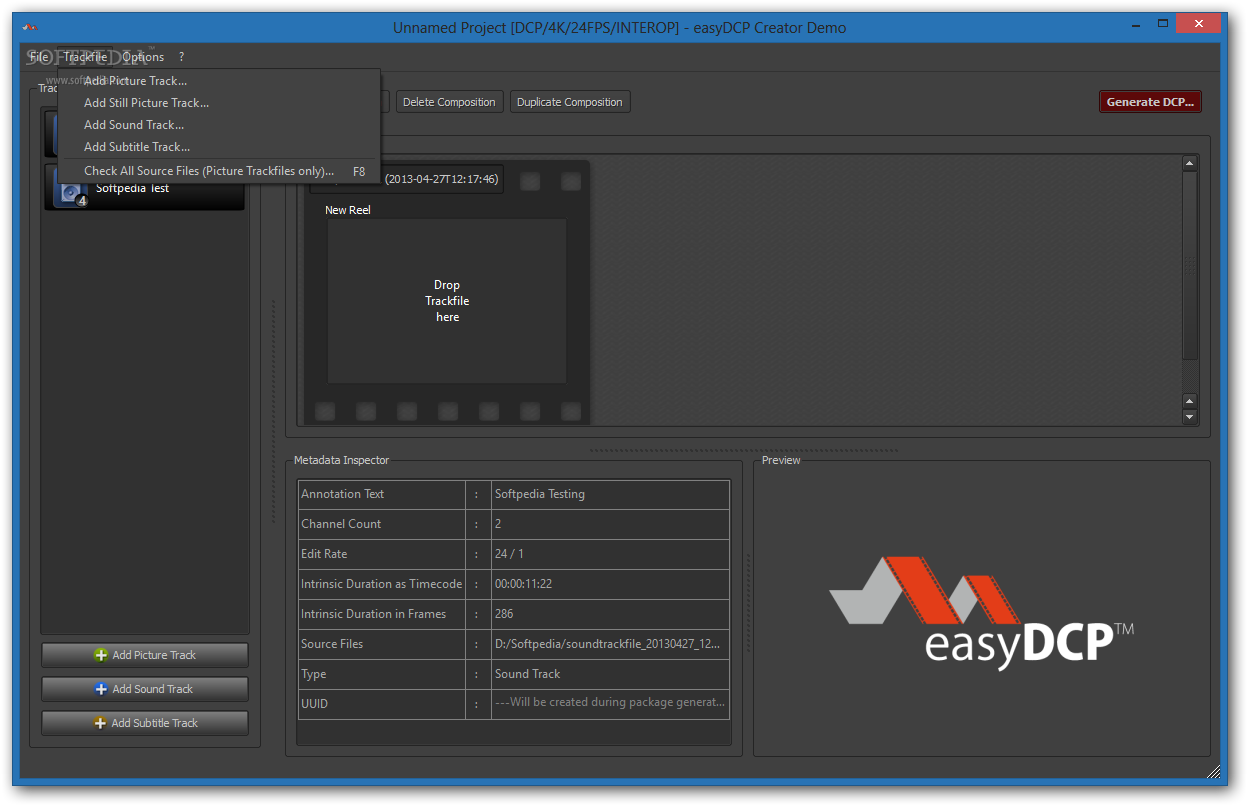Click the Add Picture Track button

coord(145,655)
